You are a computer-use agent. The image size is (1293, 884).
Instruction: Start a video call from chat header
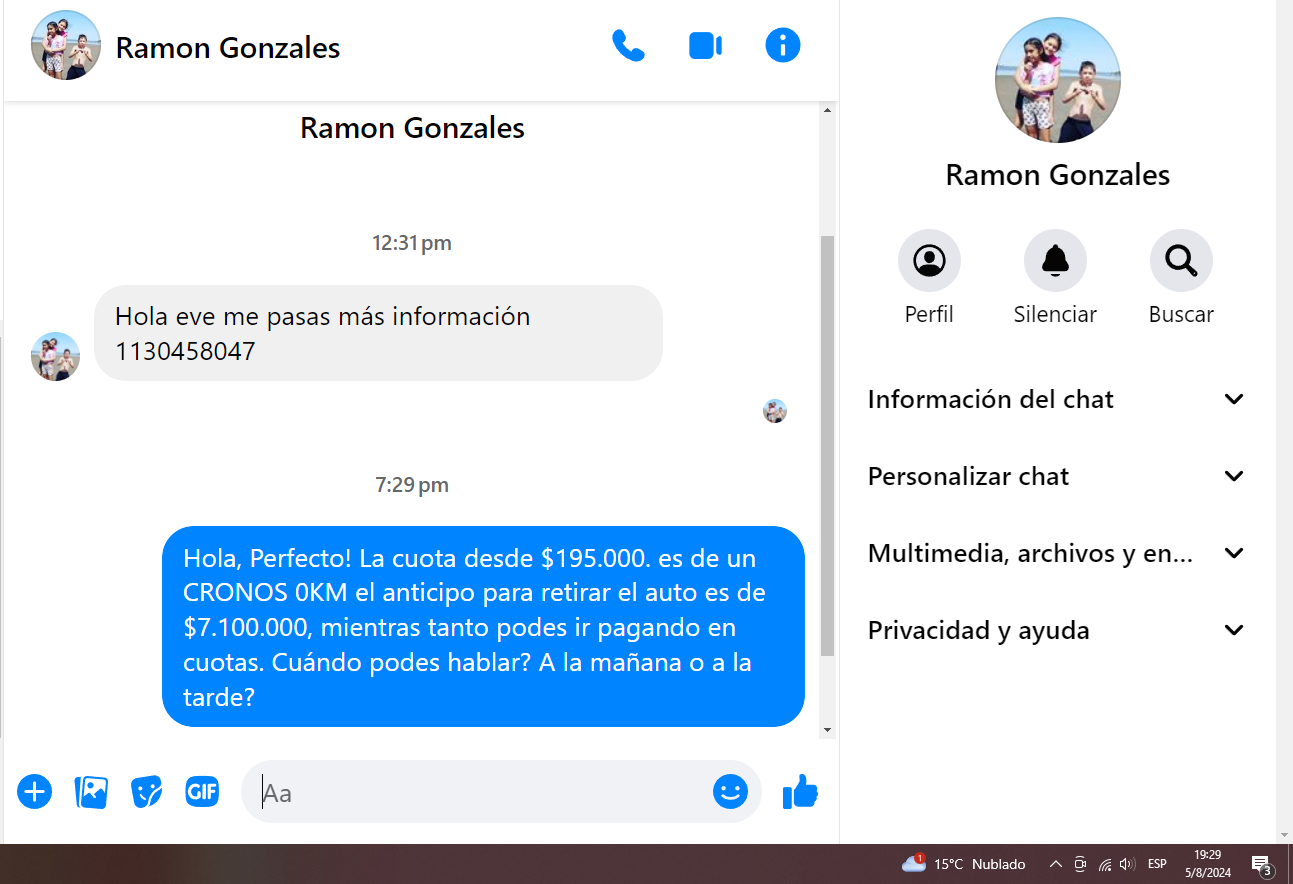(705, 46)
